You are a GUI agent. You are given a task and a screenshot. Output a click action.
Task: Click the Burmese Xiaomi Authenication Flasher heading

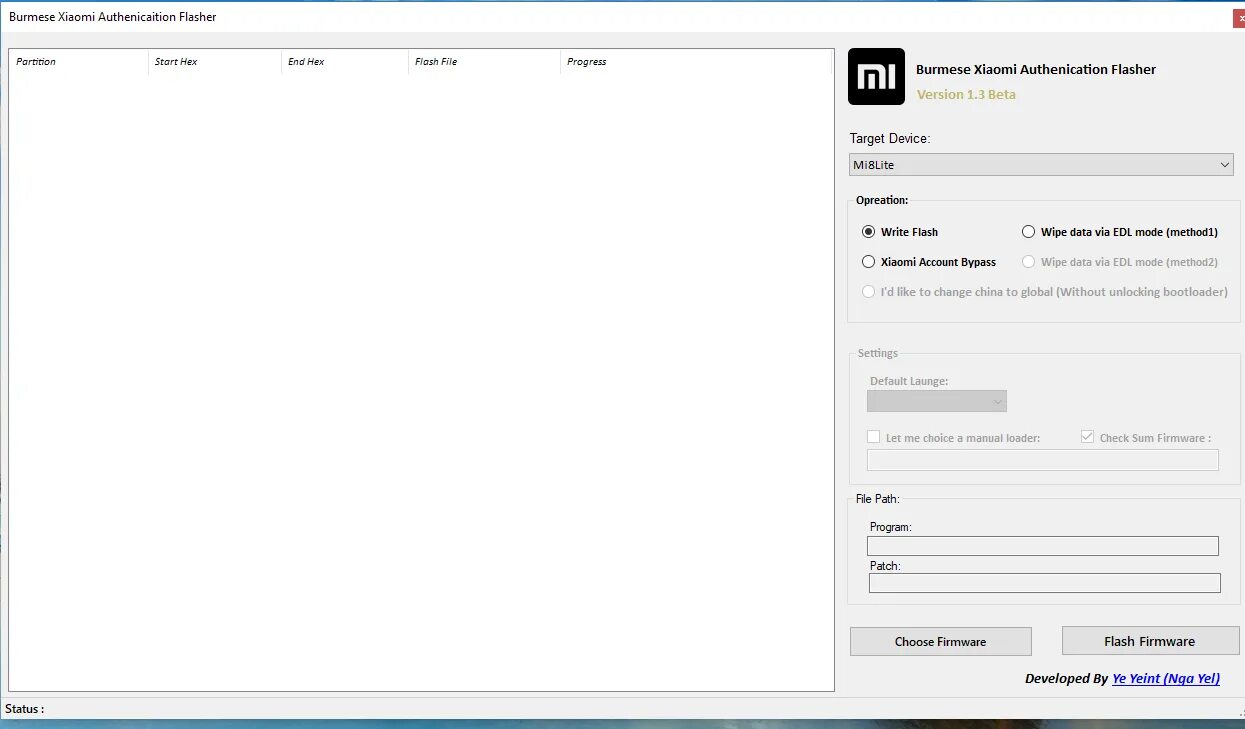click(x=1036, y=69)
